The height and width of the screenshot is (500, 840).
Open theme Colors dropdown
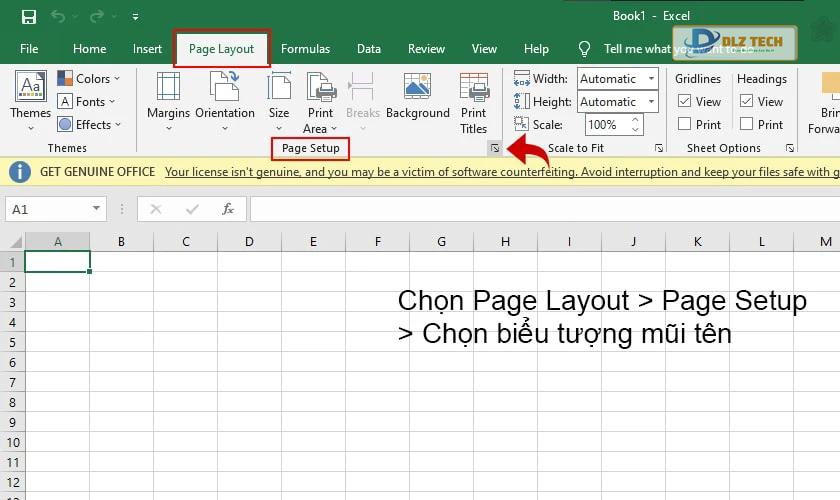pyautogui.click(x=89, y=79)
